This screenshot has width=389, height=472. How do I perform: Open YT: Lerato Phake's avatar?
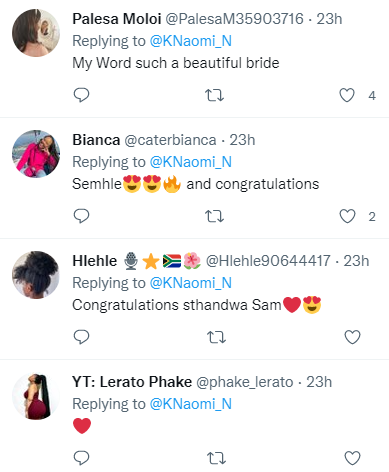(x=36, y=396)
